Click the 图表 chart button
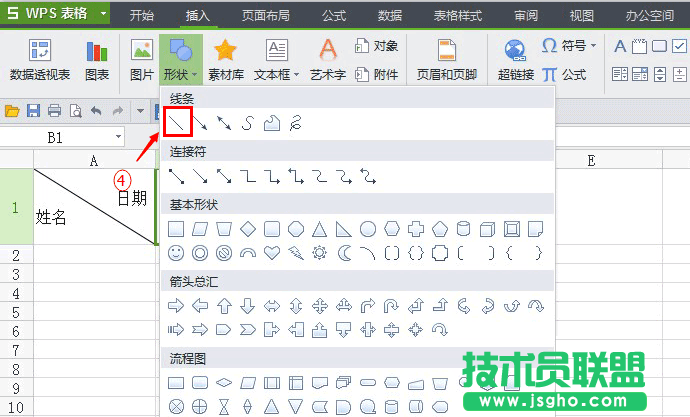 tap(97, 60)
